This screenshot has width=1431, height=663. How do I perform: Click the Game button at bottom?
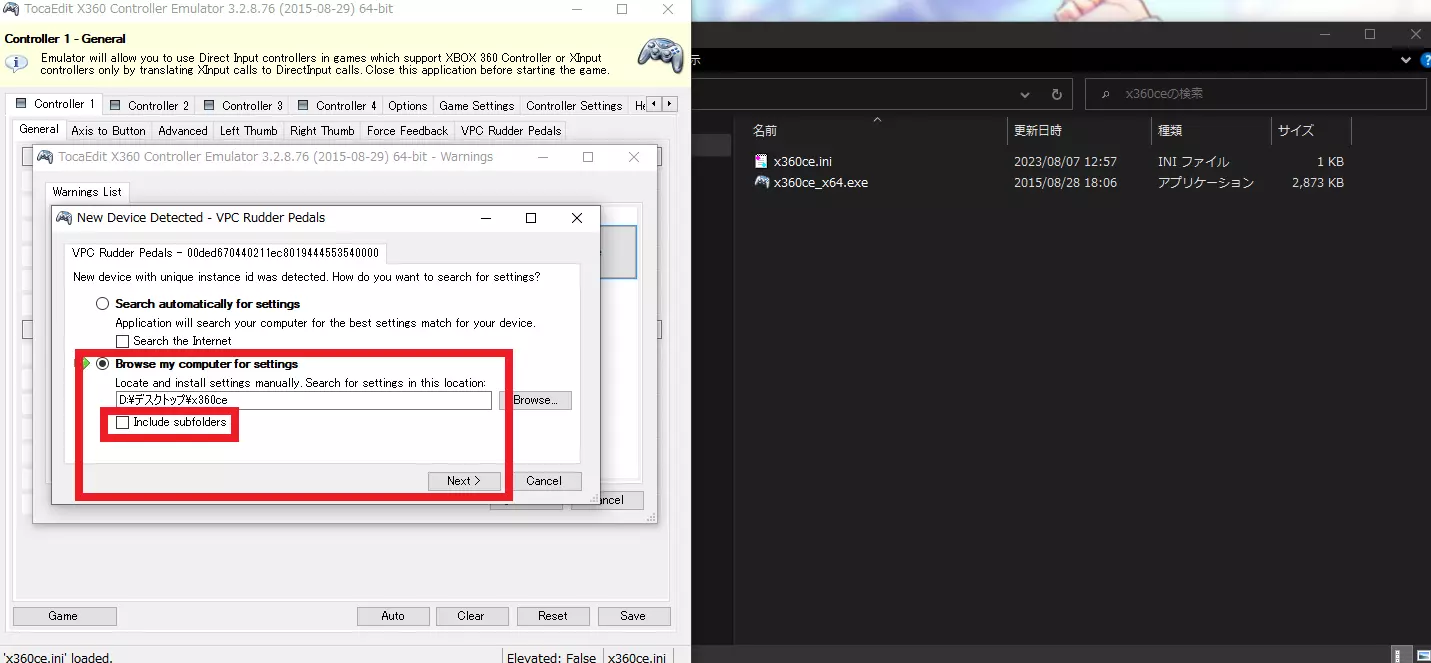click(63, 616)
